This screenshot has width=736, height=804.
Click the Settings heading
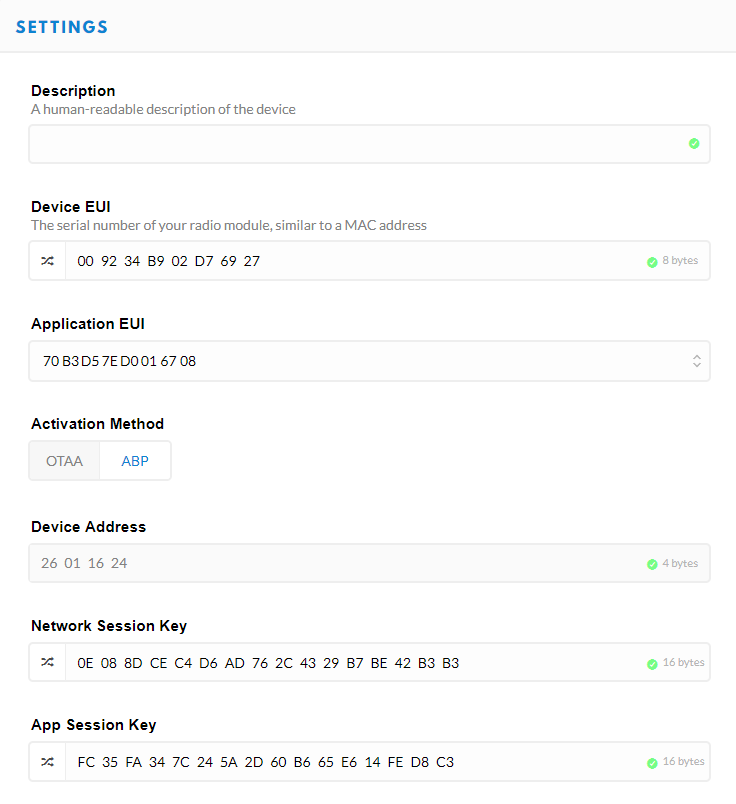coord(62,27)
